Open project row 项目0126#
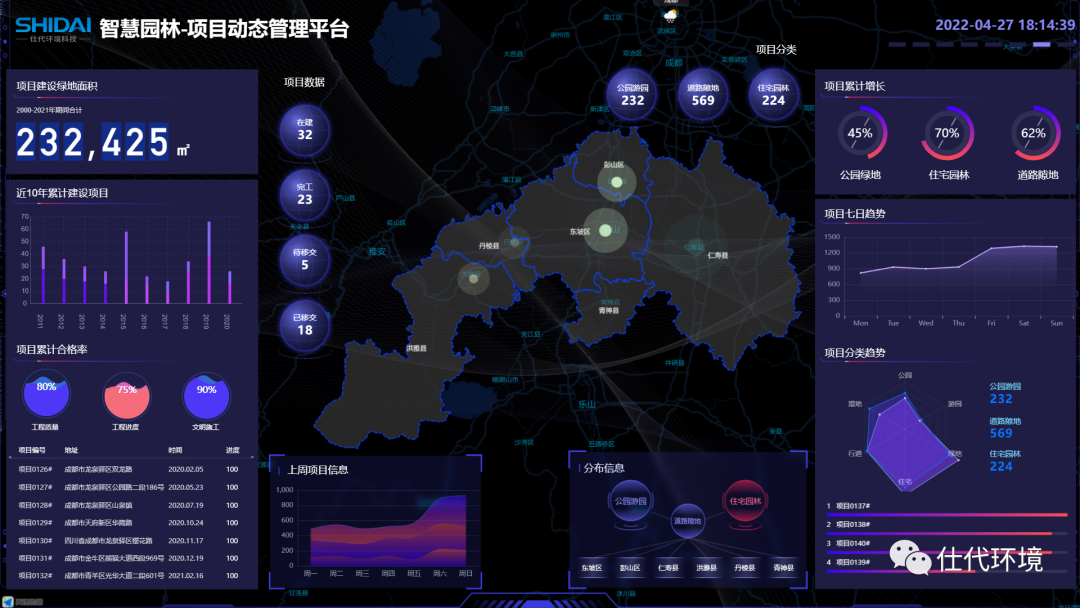 pyautogui.click(x=35, y=469)
